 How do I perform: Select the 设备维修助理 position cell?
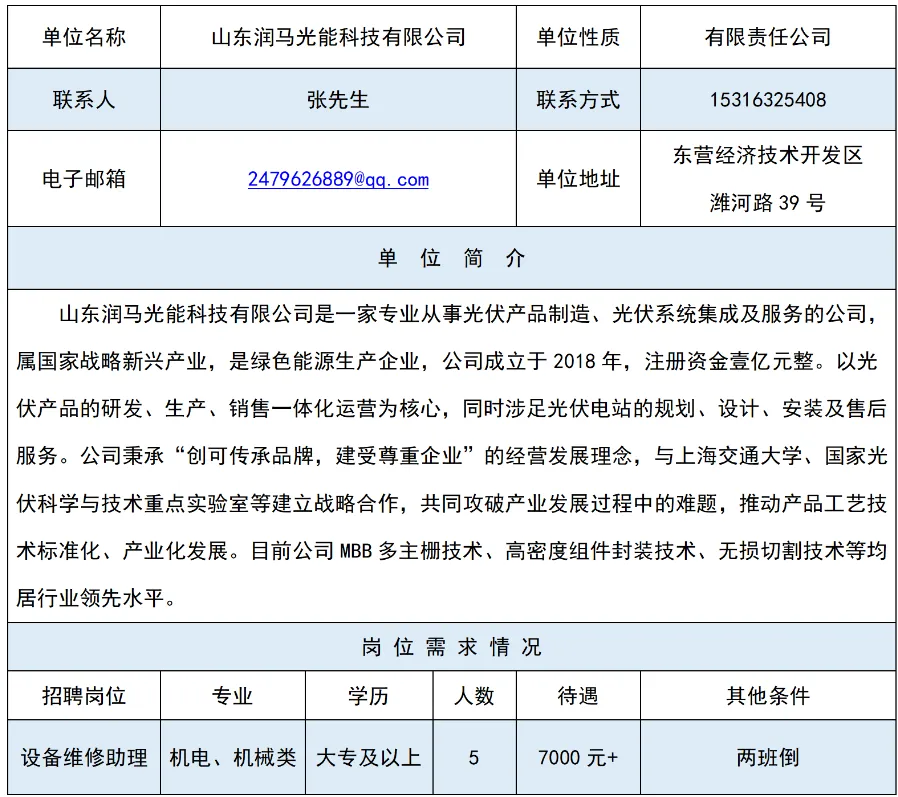(x=84, y=757)
